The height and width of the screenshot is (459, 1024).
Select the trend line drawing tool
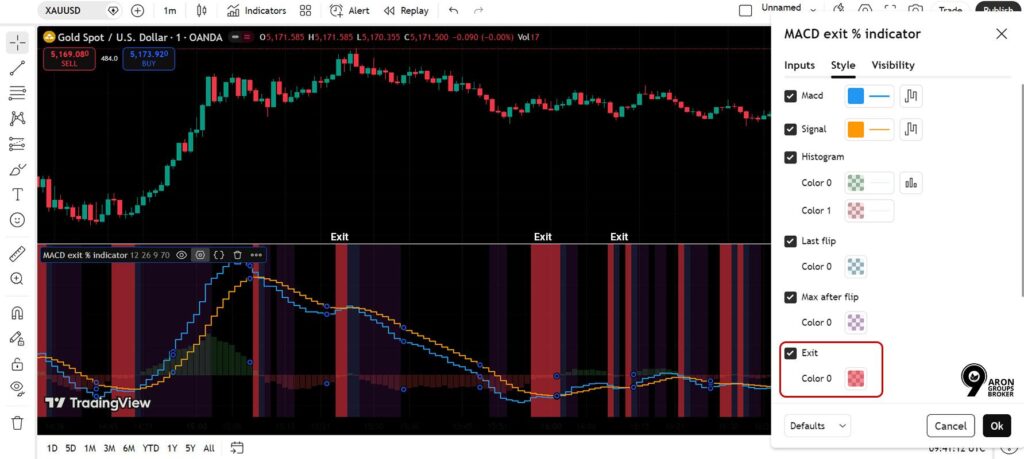[18, 68]
